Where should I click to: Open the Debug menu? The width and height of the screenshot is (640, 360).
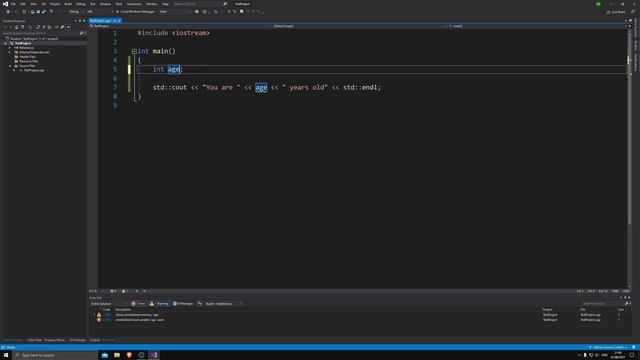click(81, 4)
